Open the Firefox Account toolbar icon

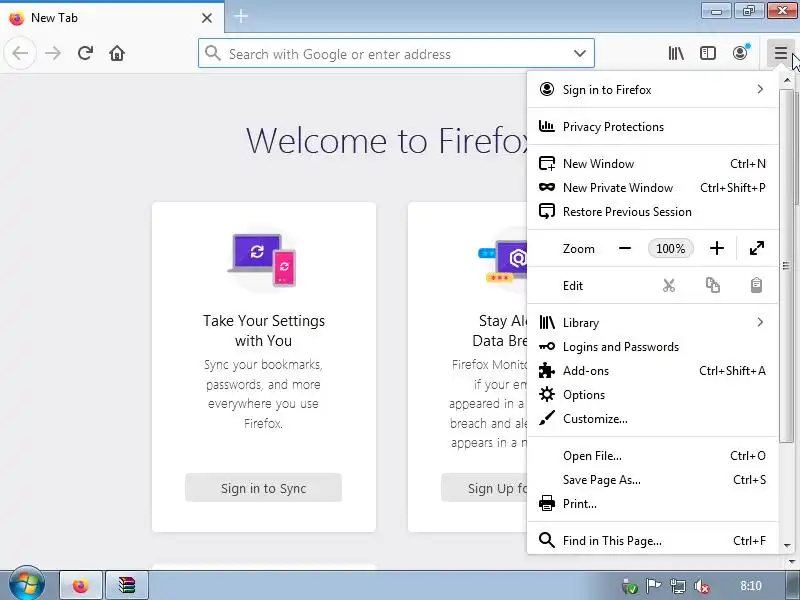(740, 53)
